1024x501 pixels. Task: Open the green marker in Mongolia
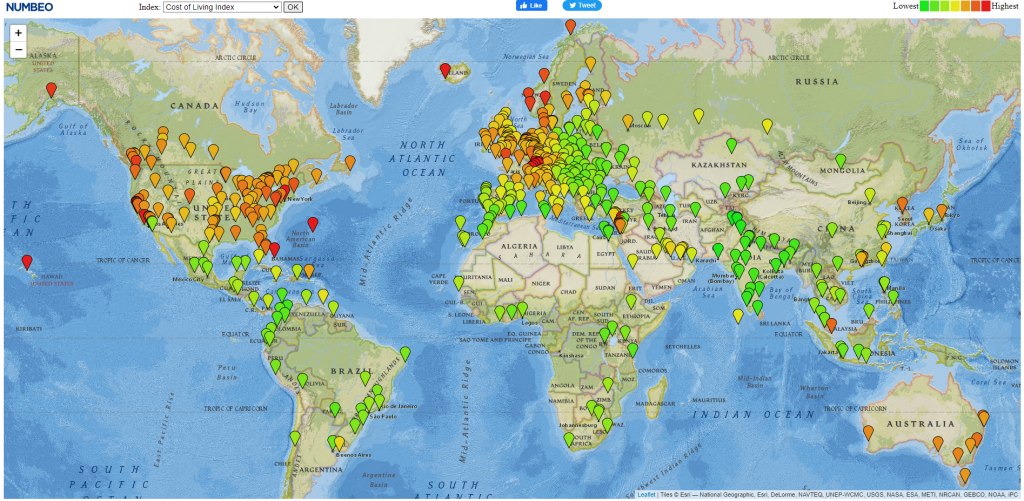click(x=840, y=161)
